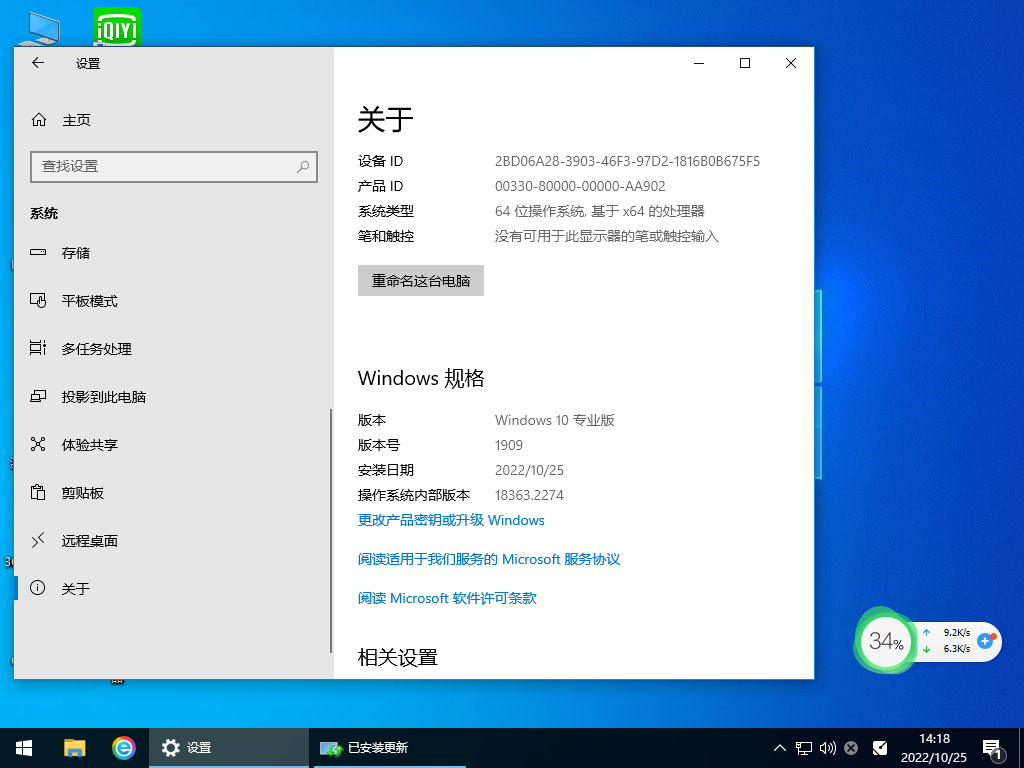
Task: Open 更改产品密钥或升级 Windows link
Action: pyautogui.click(x=450, y=520)
